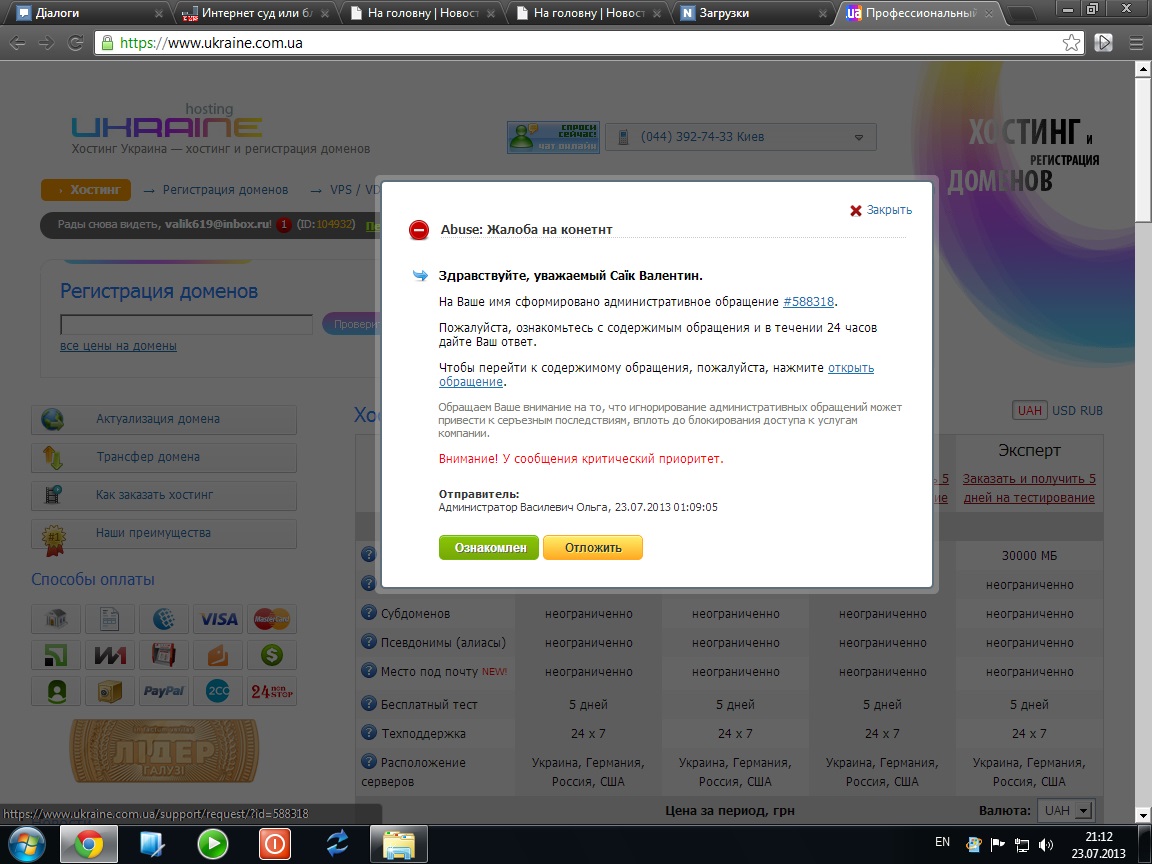Click the extension icon beside the bookmark star
Viewport: 1152px width, 864px height.
[x=1104, y=43]
